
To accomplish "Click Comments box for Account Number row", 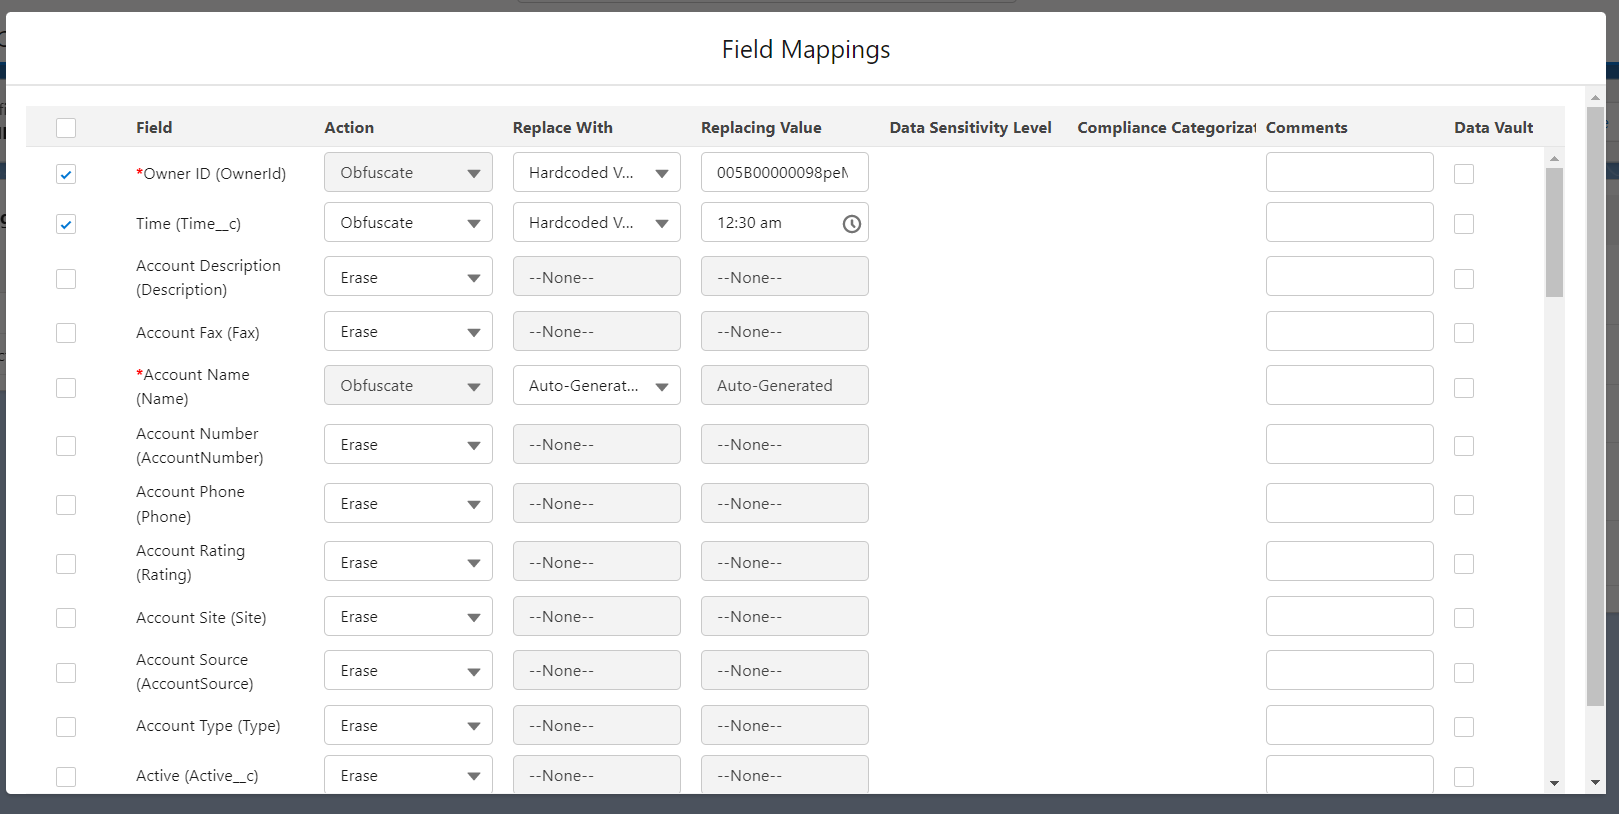I will (x=1349, y=445).
